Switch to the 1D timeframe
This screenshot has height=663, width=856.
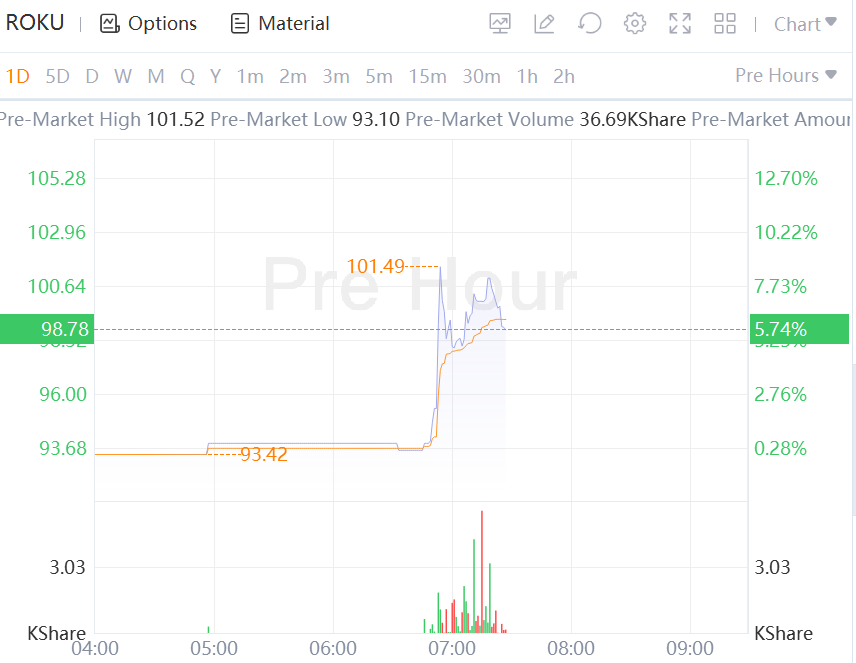pos(18,76)
